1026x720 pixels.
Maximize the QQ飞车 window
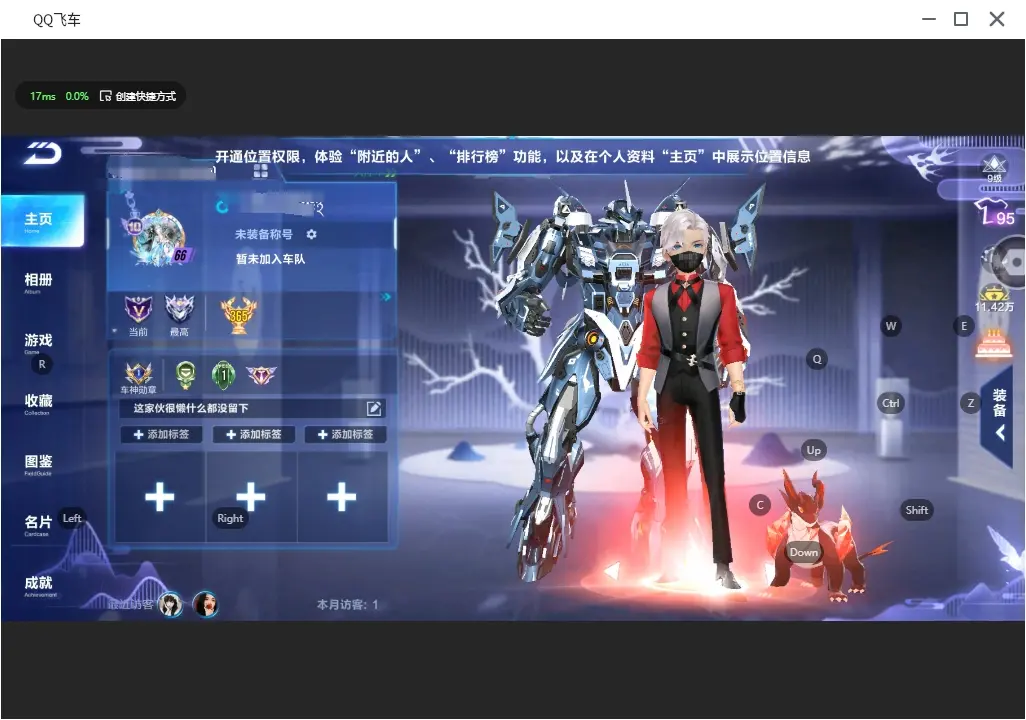(961, 19)
